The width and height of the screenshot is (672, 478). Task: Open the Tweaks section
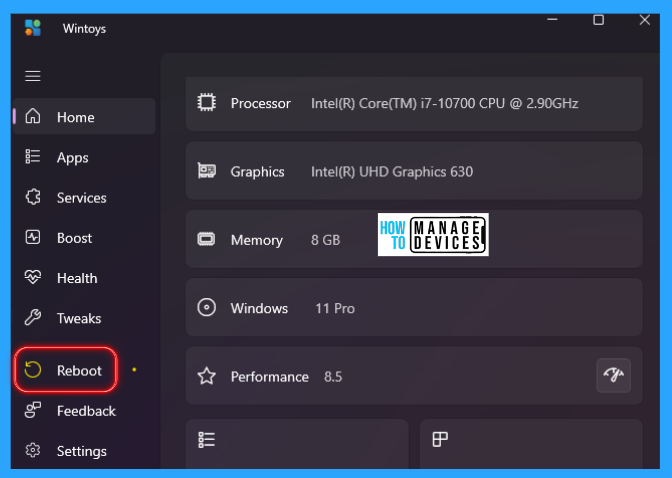84,318
